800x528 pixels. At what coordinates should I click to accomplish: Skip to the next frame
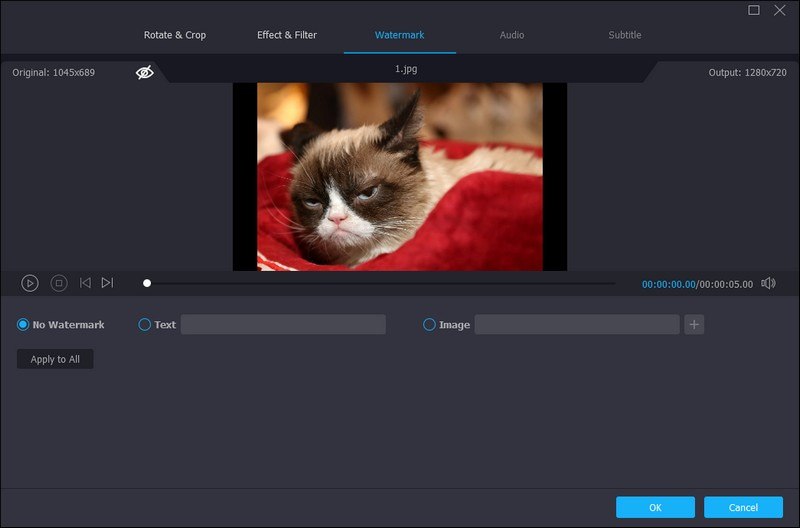tap(107, 283)
